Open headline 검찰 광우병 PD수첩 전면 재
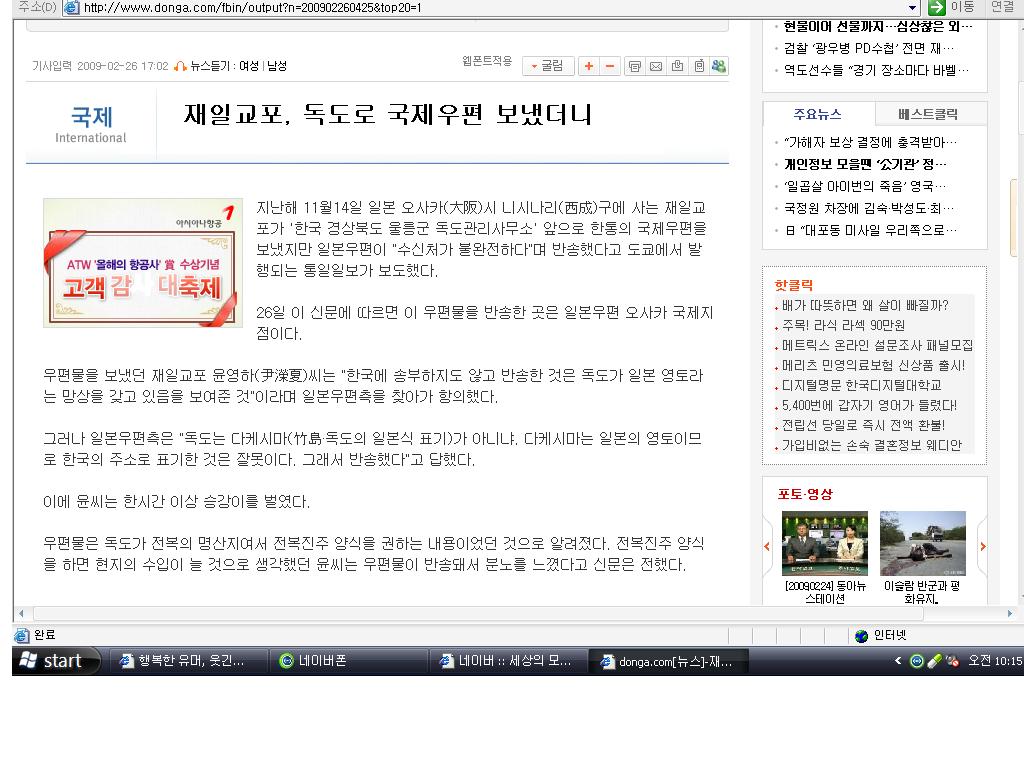 [869, 48]
